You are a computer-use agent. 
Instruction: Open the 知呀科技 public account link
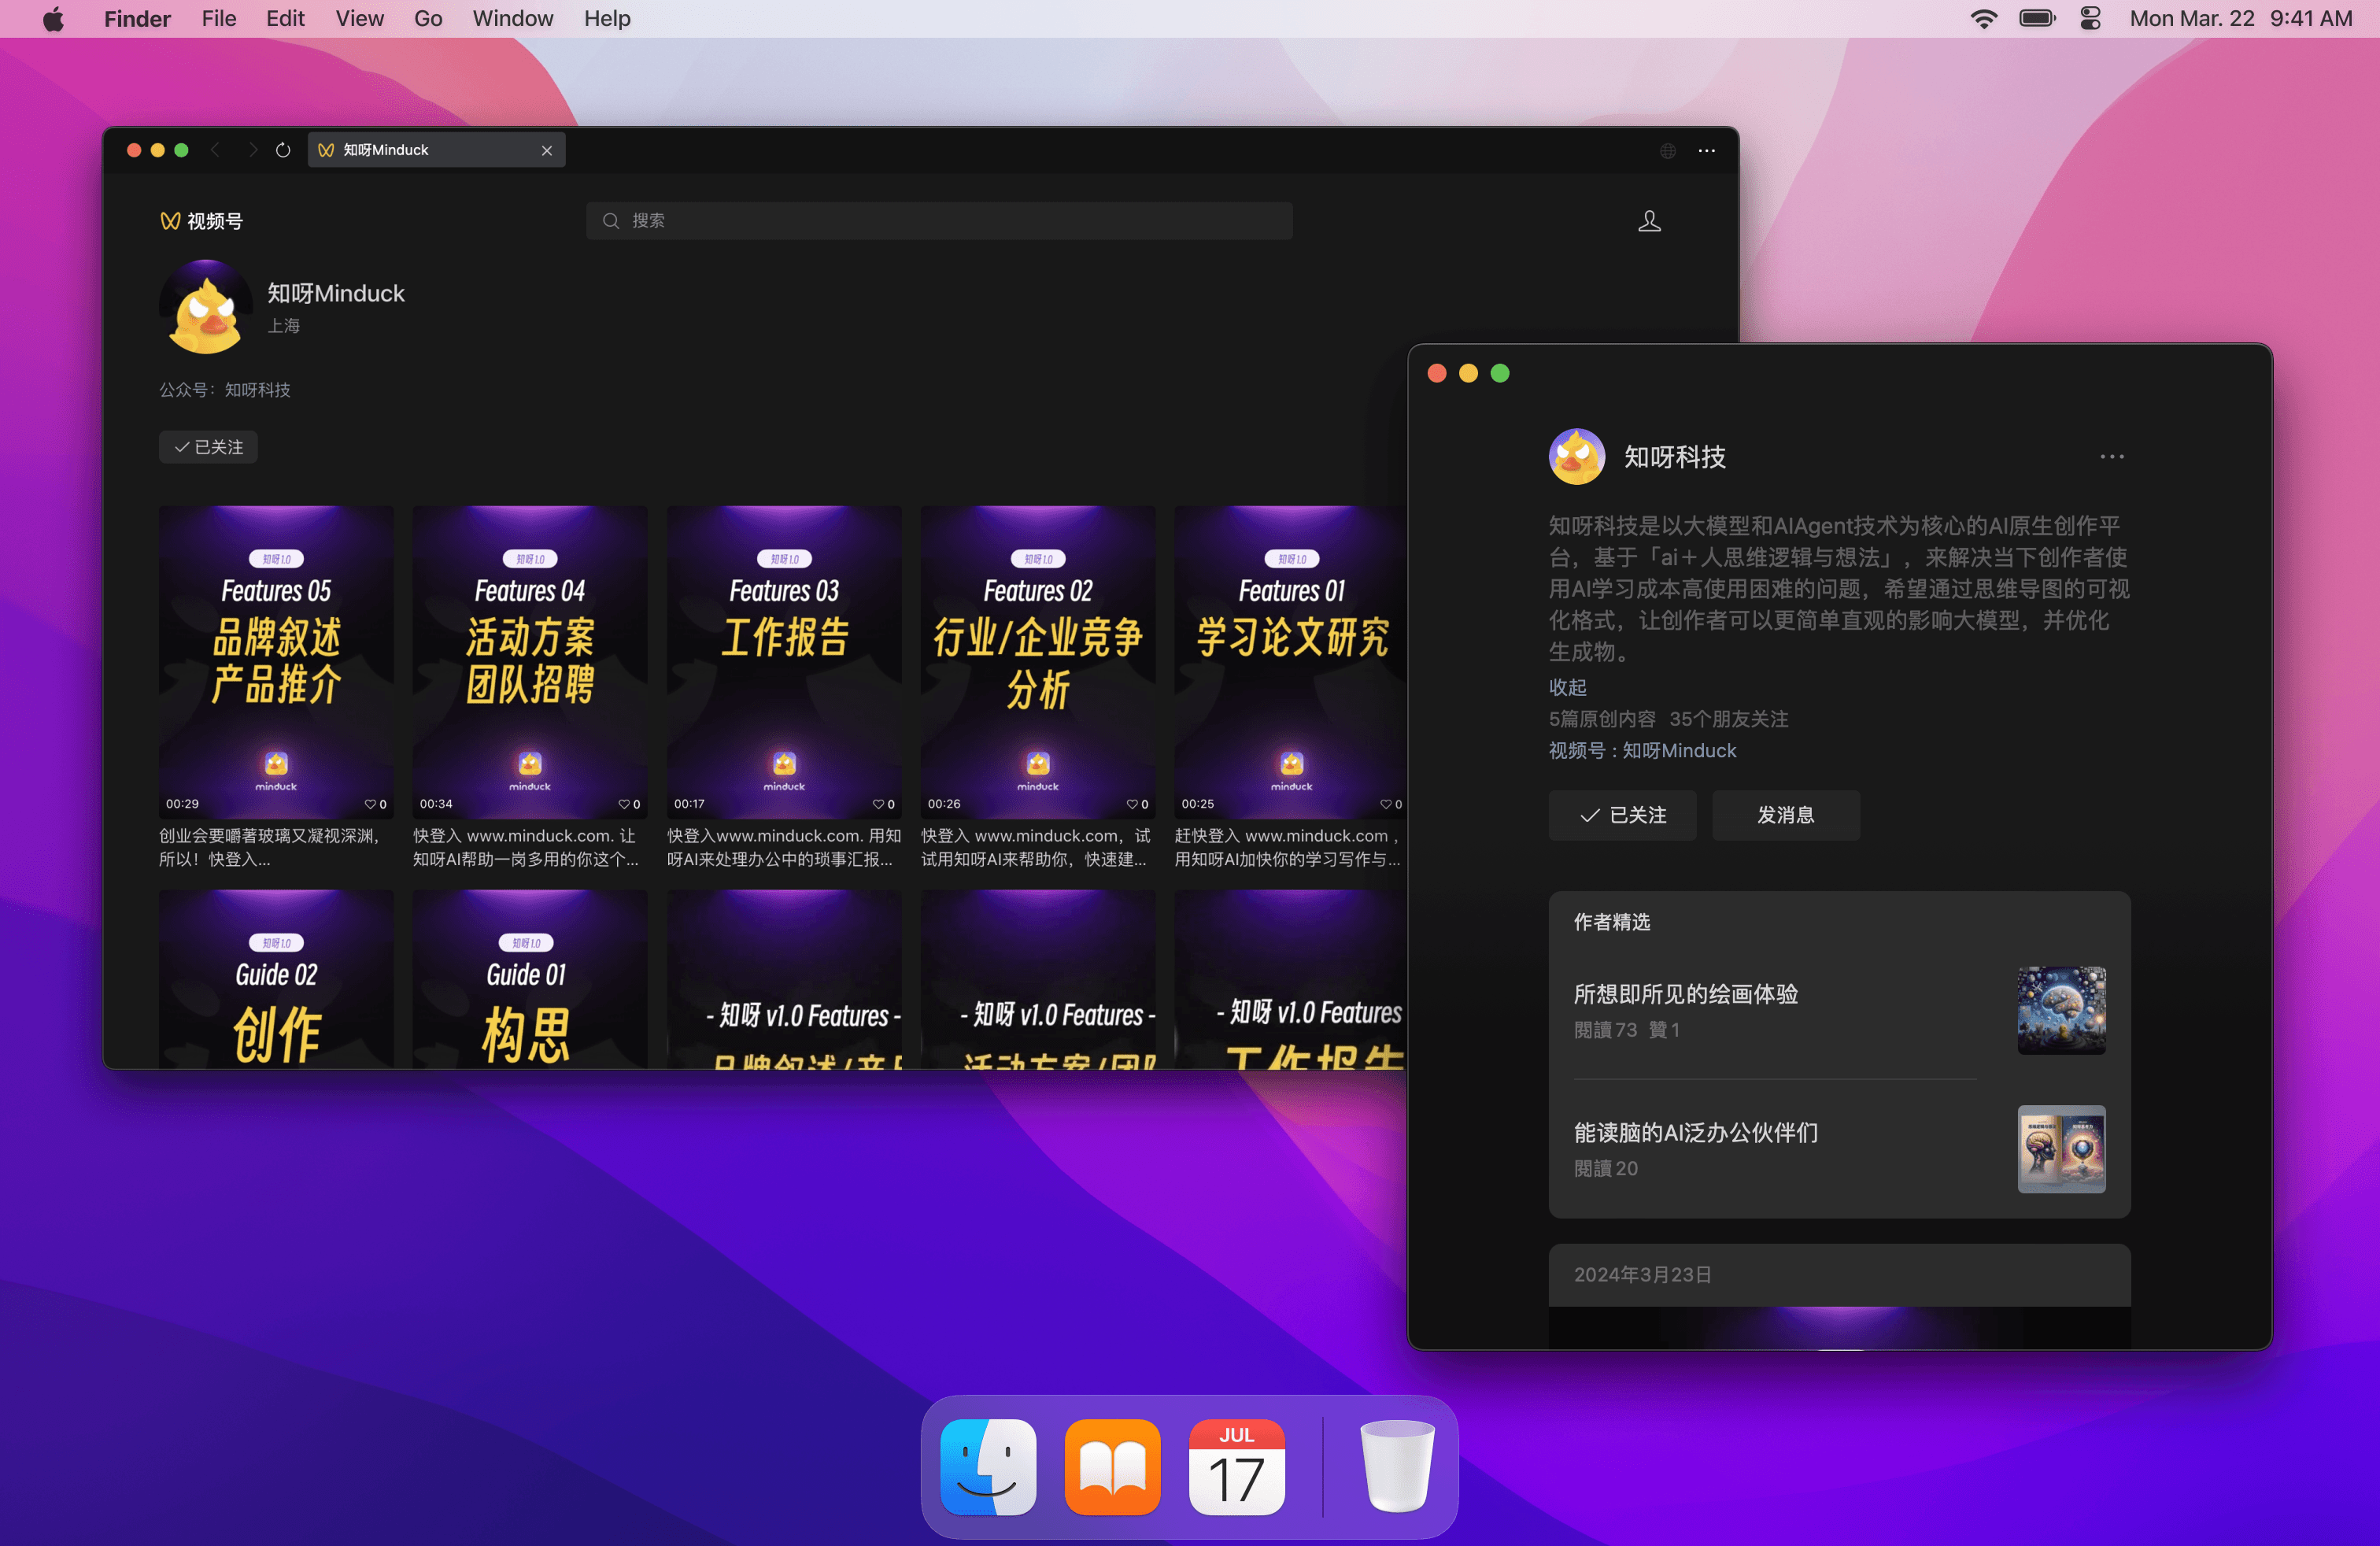click(x=257, y=390)
